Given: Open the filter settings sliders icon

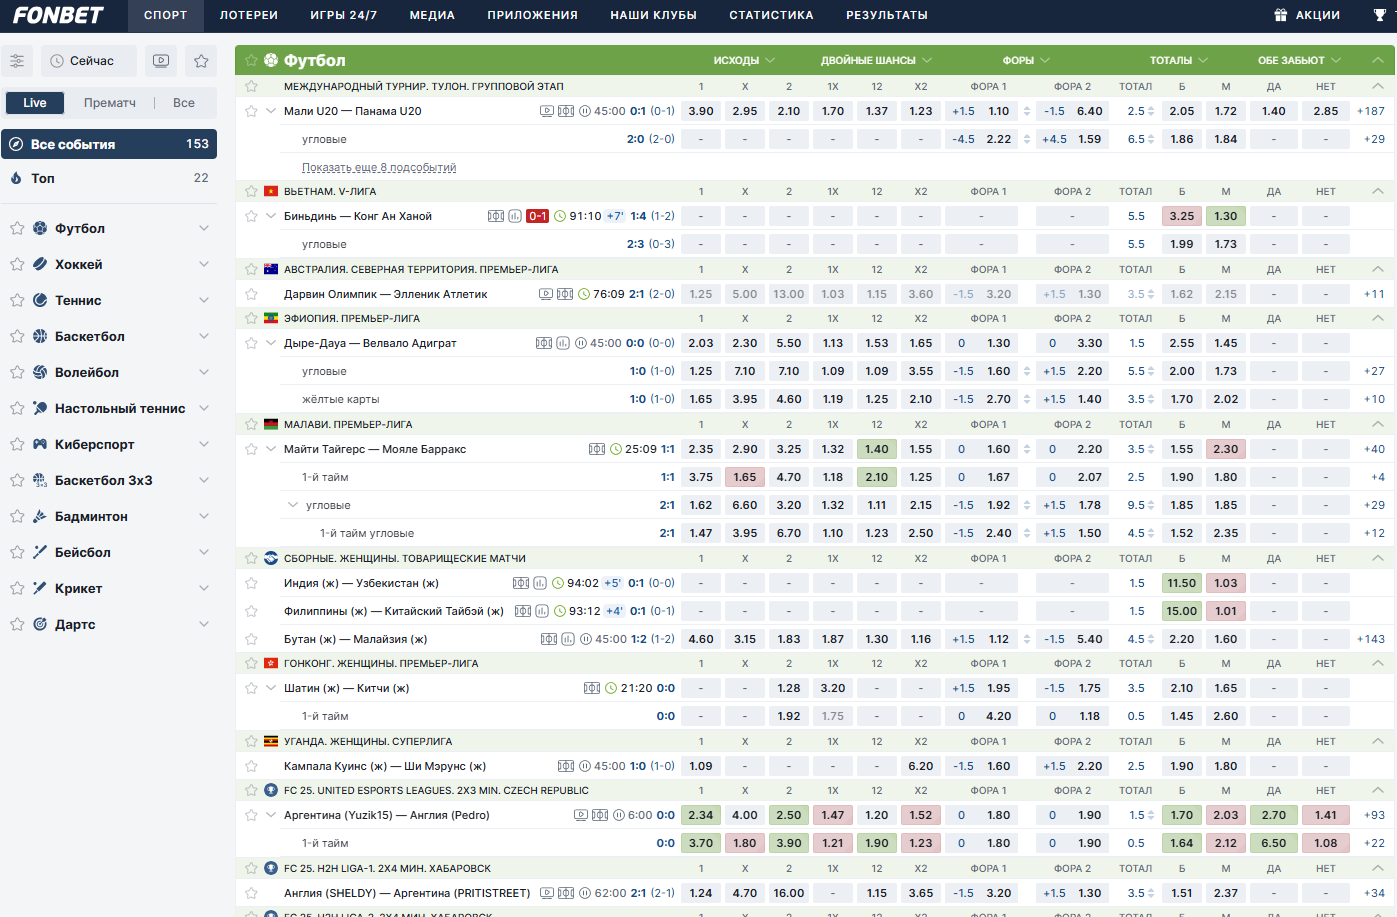Looking at the screenshot, I should pyautogui.click(x=17, y=61).
